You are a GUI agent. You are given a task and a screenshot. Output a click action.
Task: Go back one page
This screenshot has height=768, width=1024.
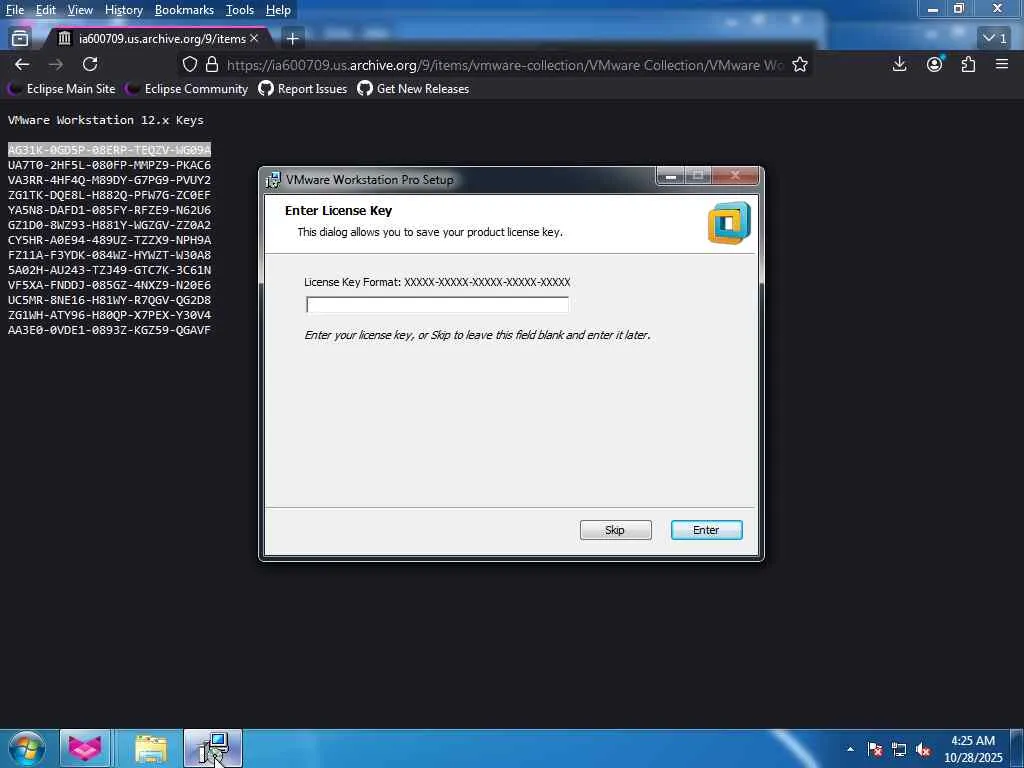click(x=22, y=64)
